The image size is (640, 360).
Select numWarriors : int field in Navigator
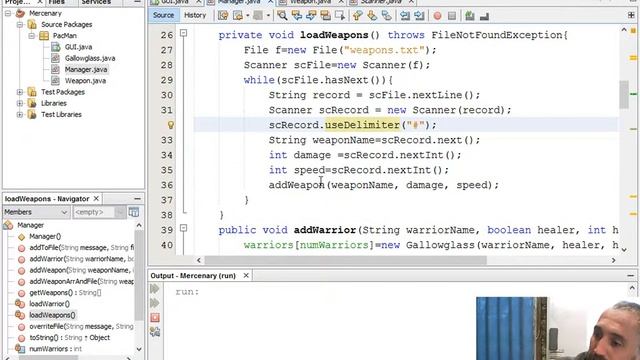56,349
